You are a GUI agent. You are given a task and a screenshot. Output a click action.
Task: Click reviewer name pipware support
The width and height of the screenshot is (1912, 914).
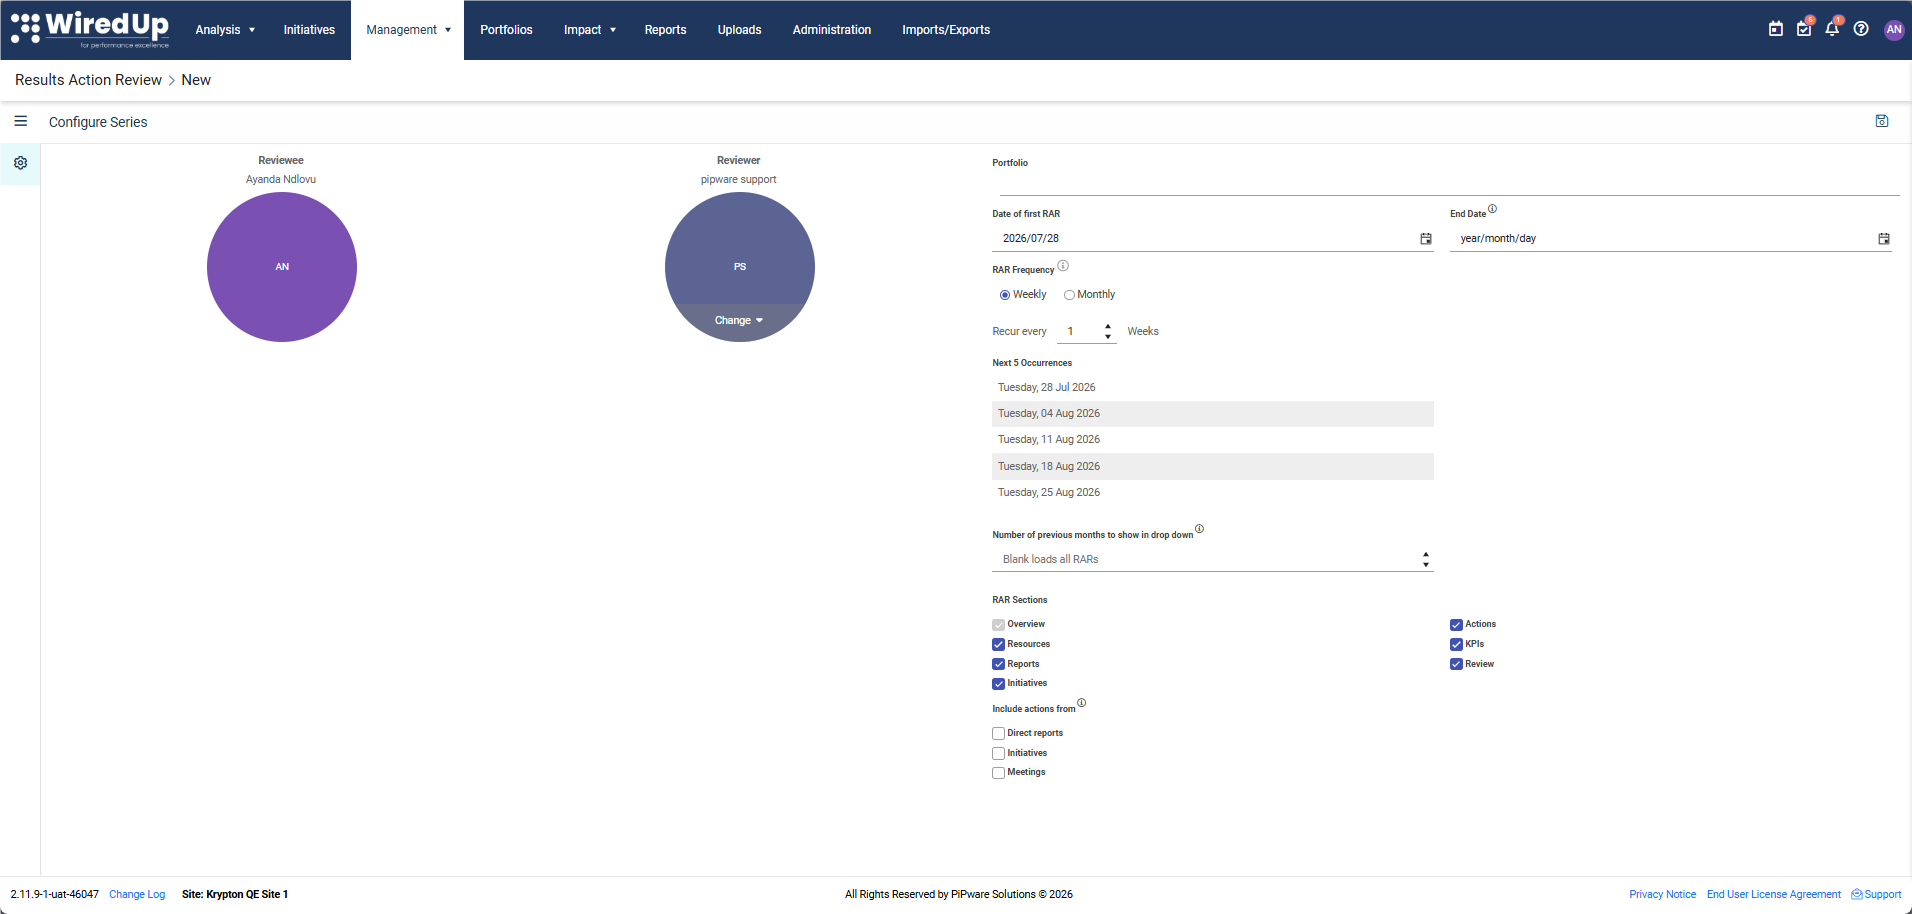tap(739, 179)
